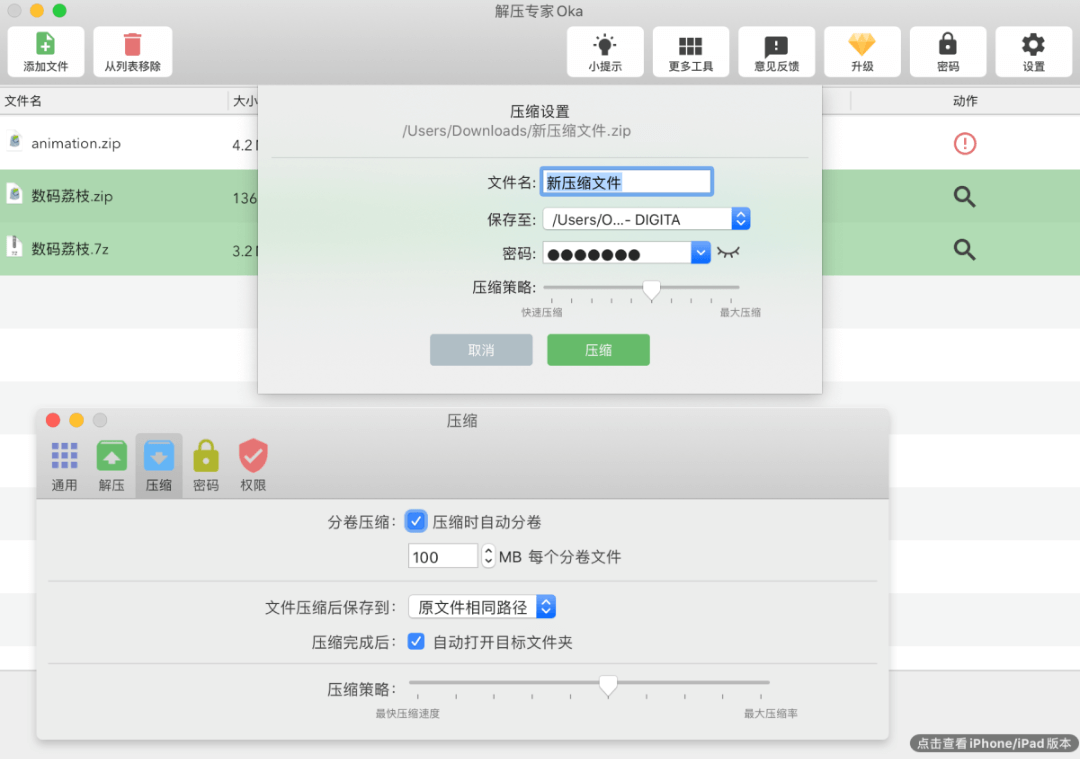1080x759 pixels.
Task: Toggle password visibility eye icon
Action: (729, 254)
